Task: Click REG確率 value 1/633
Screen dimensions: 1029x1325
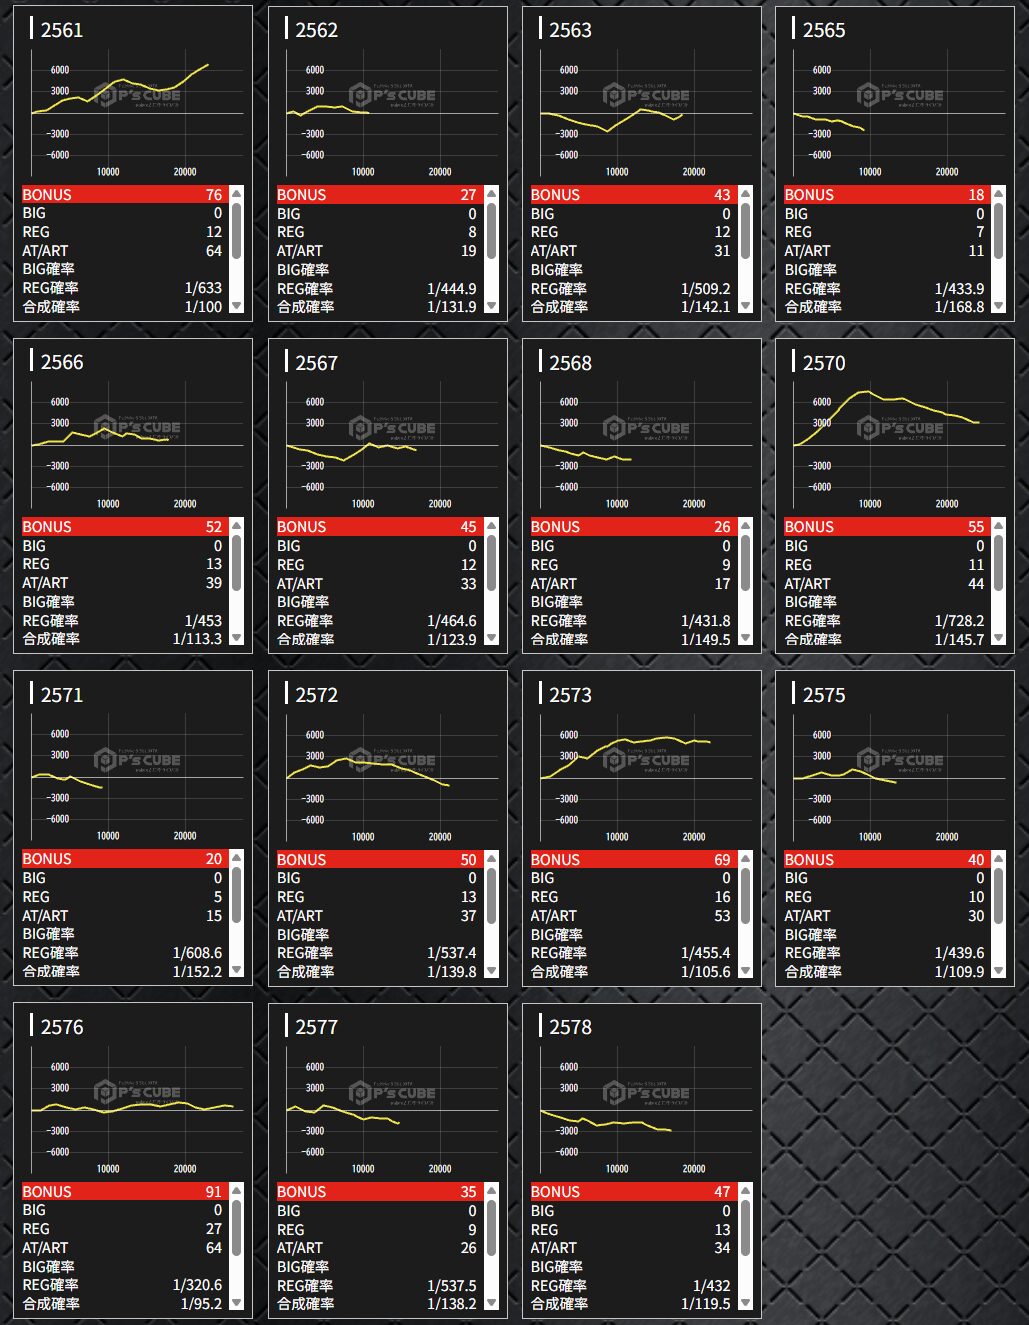Action: point(203,288)
